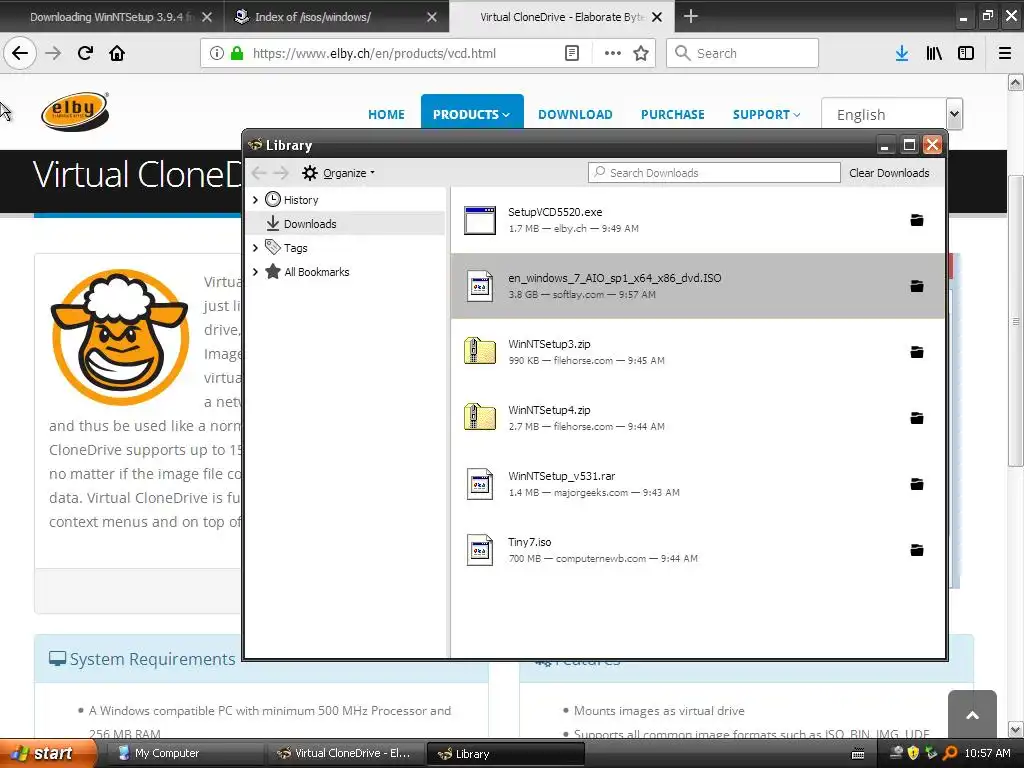Expand the History tree node
This screenshot has width=1024, height=768.
pyautogui.click(x=255, y=200)
